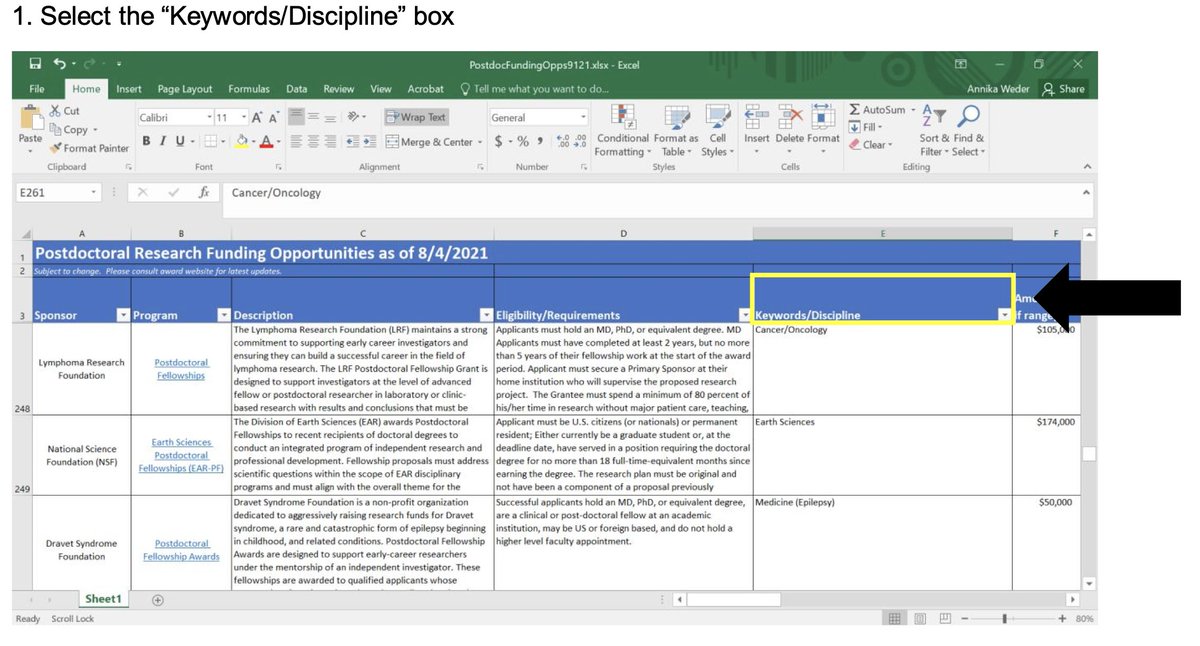The image size is (1200, 646).
Task: Toggle Align Left horizontal alignment
Action: [x=294, y=141]
